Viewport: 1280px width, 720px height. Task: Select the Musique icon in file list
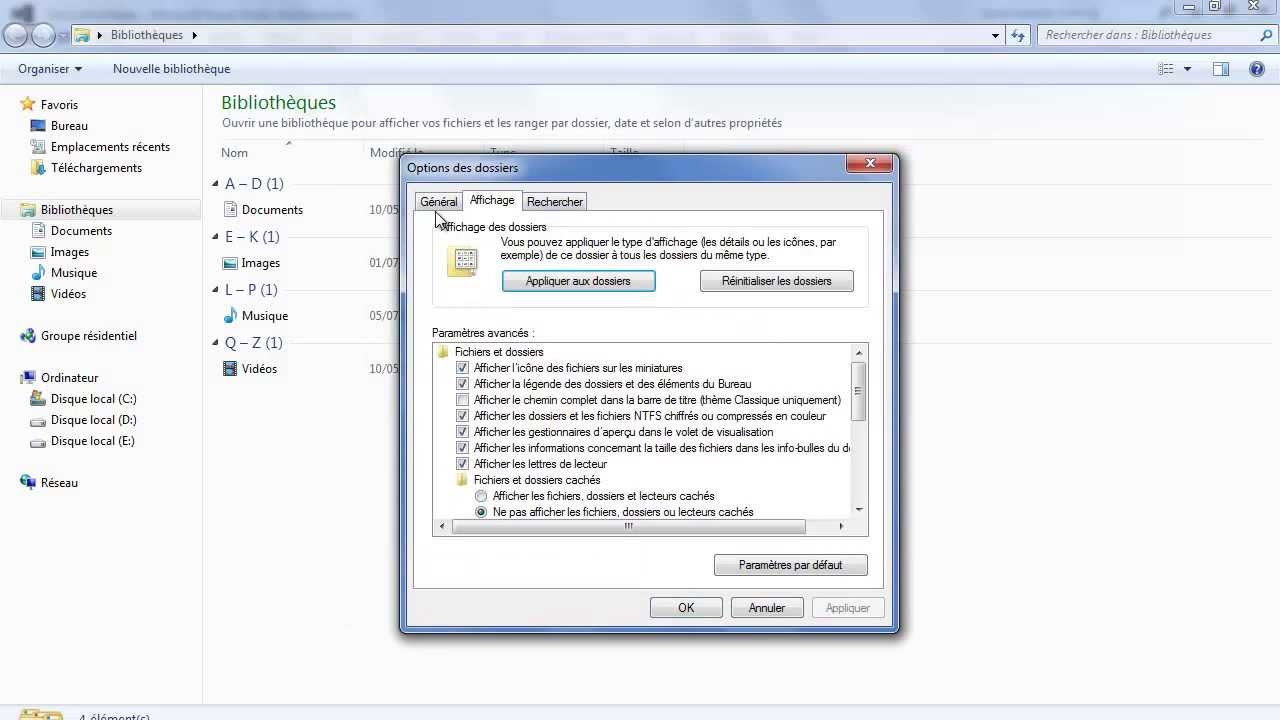click(230, 315)
